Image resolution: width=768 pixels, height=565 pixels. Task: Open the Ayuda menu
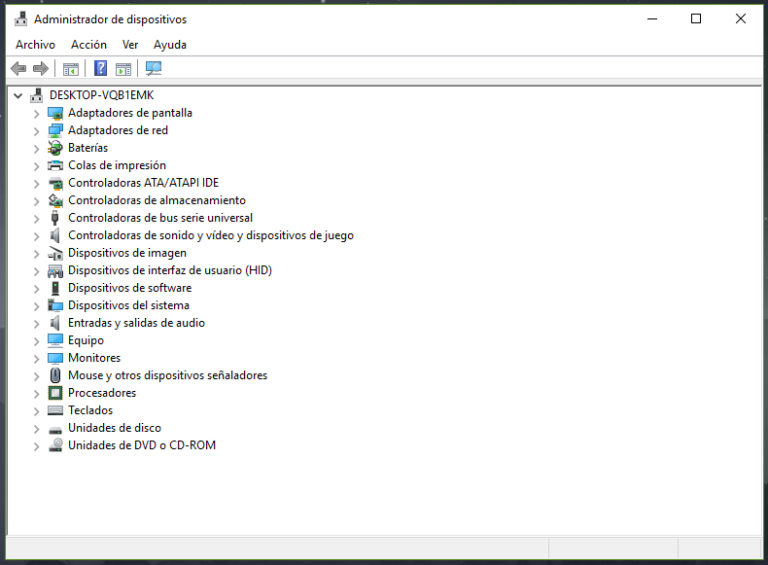170,45
